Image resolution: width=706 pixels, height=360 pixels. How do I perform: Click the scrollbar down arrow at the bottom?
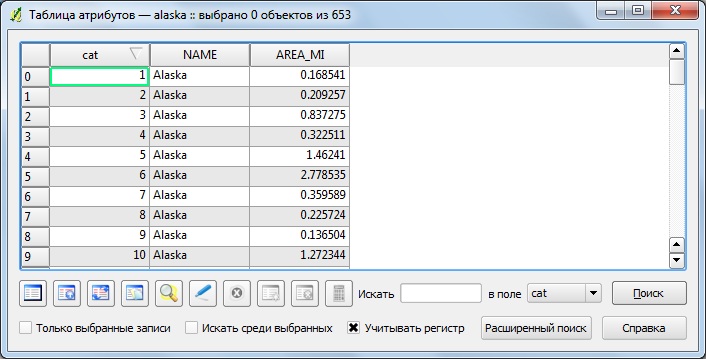(x=677, y=260)
